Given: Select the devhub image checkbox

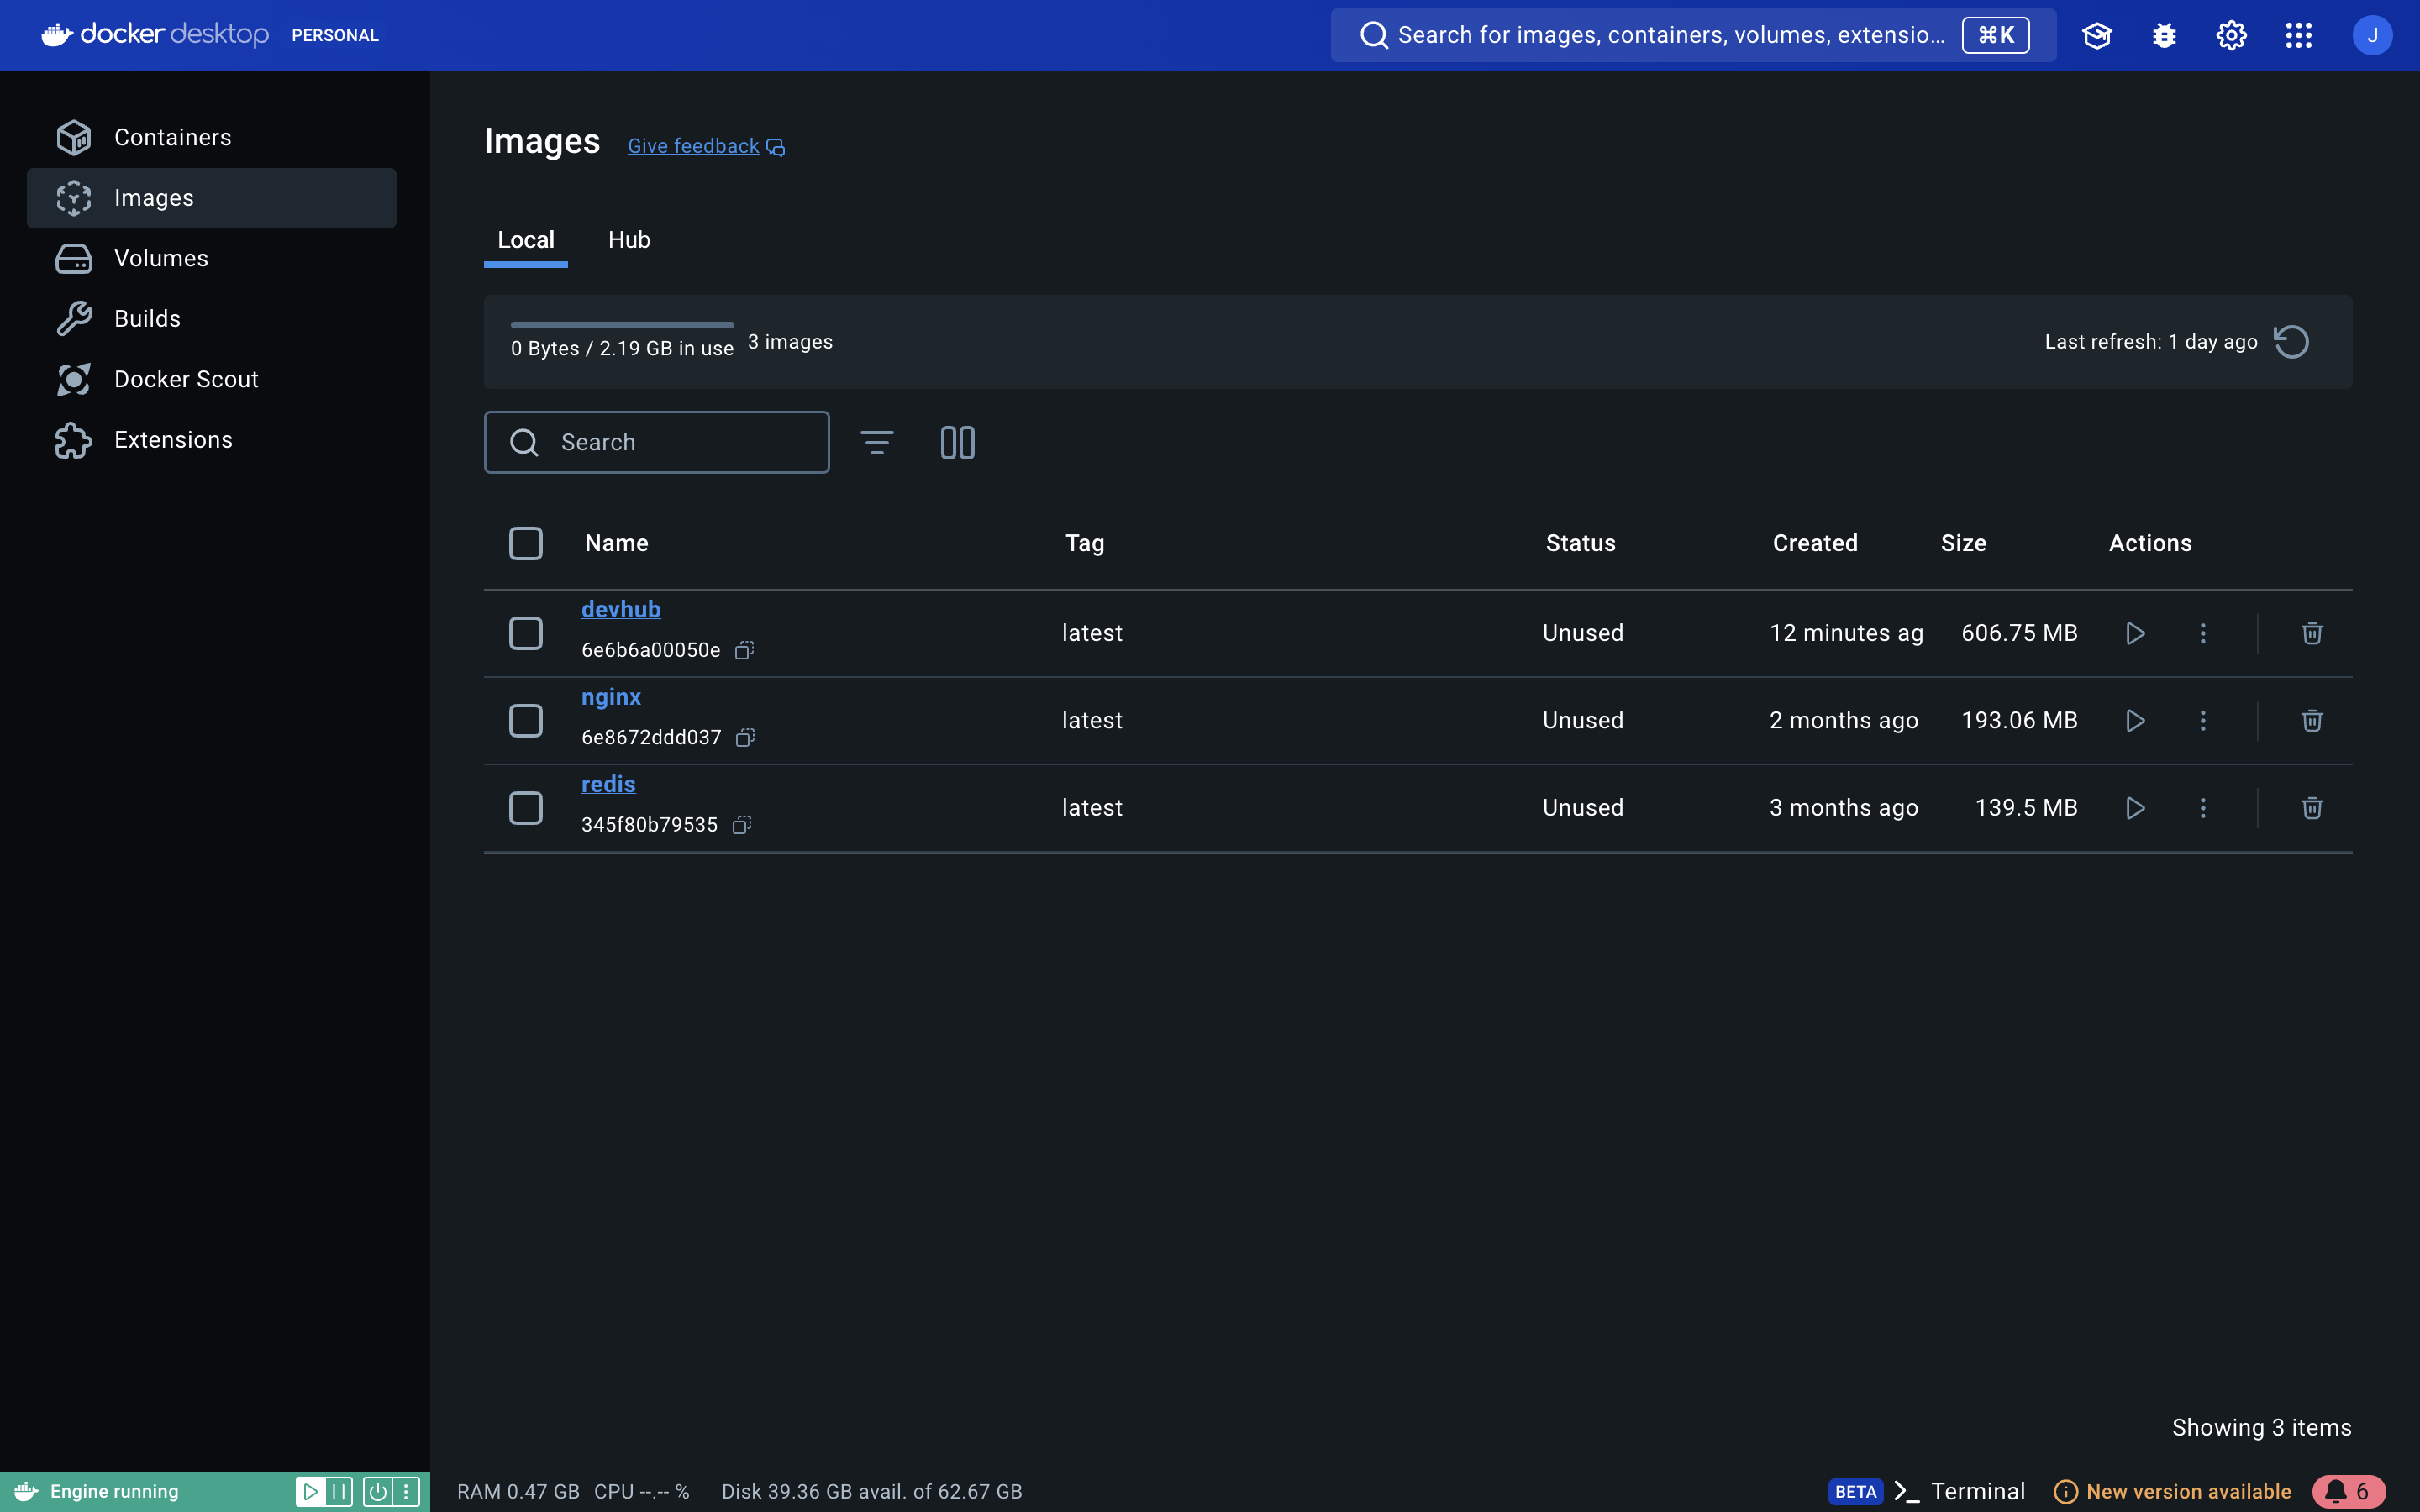Looking at the screenshot, I should (526, 633).
